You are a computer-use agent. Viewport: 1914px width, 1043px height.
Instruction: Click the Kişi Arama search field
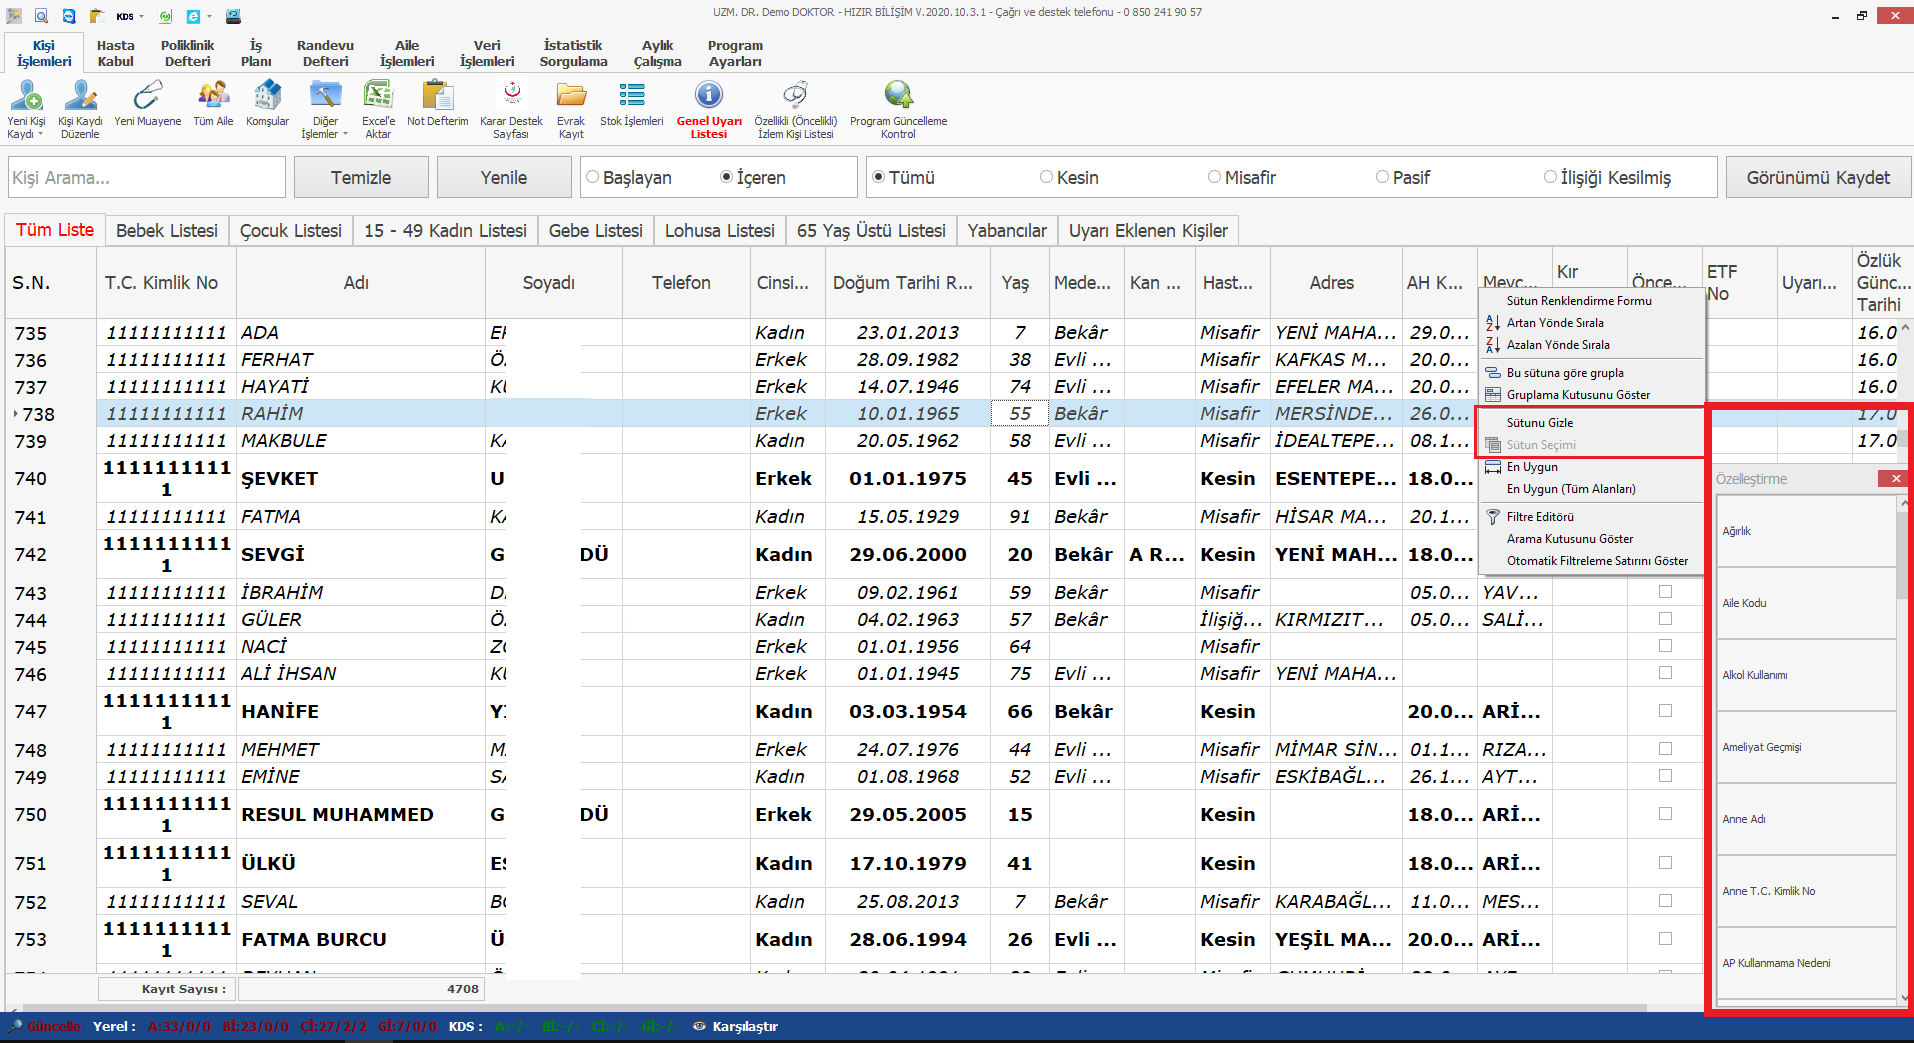[x=146, y=178]
